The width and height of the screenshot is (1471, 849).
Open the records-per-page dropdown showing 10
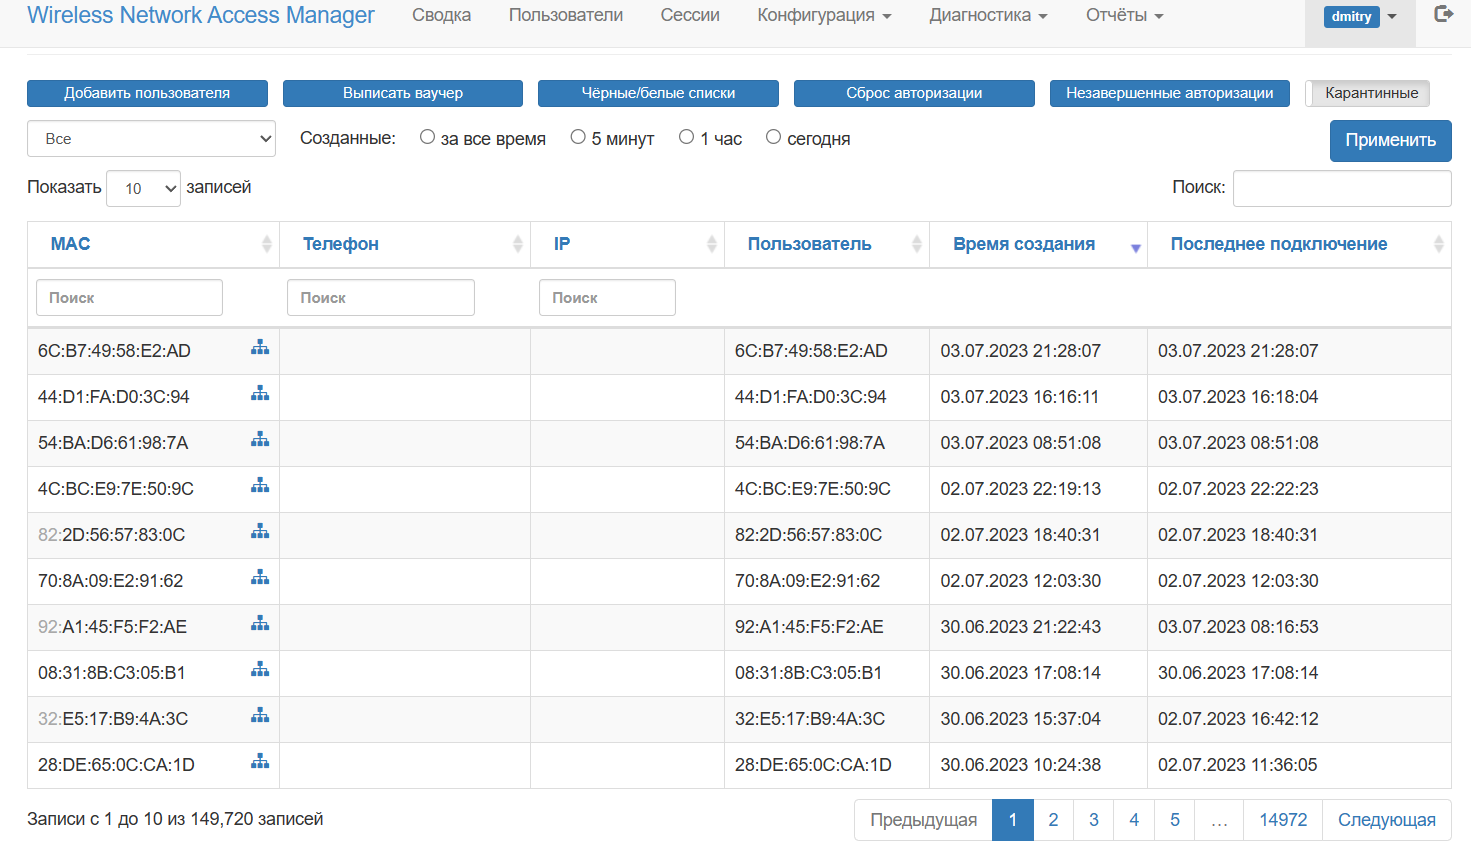click(143, 188)
